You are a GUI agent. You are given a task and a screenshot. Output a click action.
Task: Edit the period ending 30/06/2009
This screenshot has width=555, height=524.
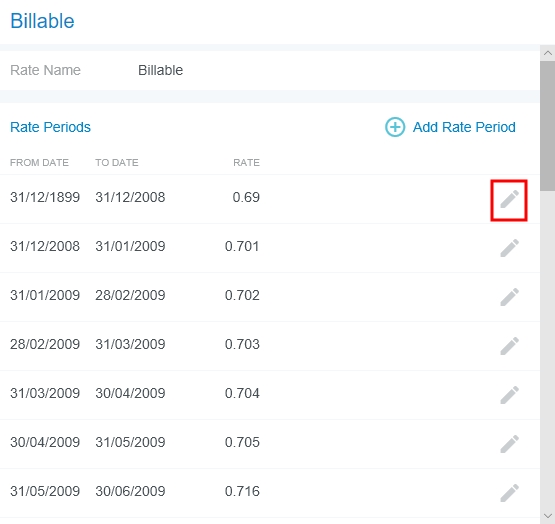pyautogui.click(x=509, y=493)
